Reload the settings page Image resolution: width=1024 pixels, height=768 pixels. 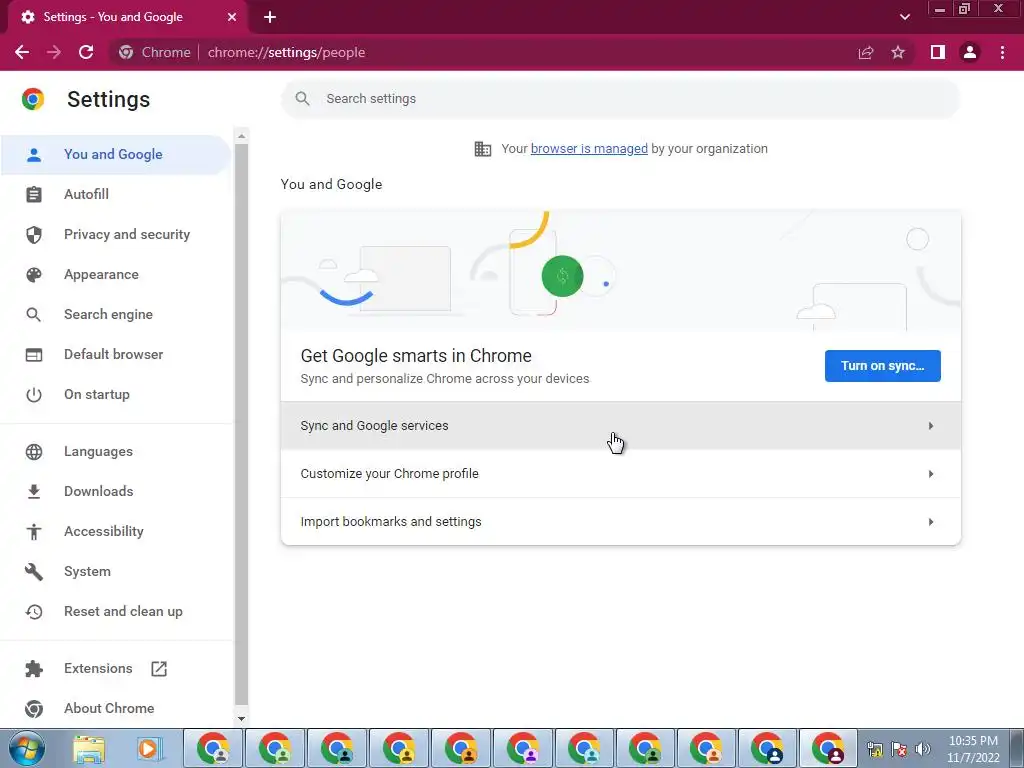coord(86,52)
